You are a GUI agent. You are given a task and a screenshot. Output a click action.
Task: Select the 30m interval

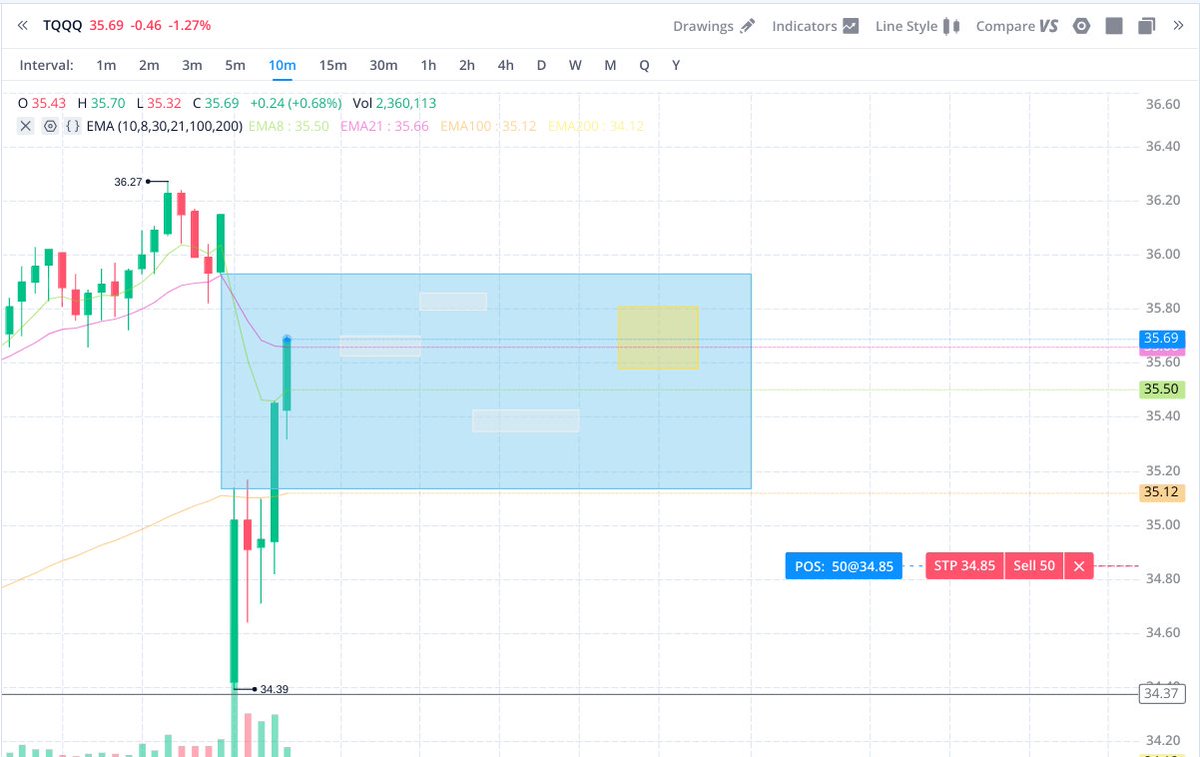pyautogui.click(x=383, y=65)
